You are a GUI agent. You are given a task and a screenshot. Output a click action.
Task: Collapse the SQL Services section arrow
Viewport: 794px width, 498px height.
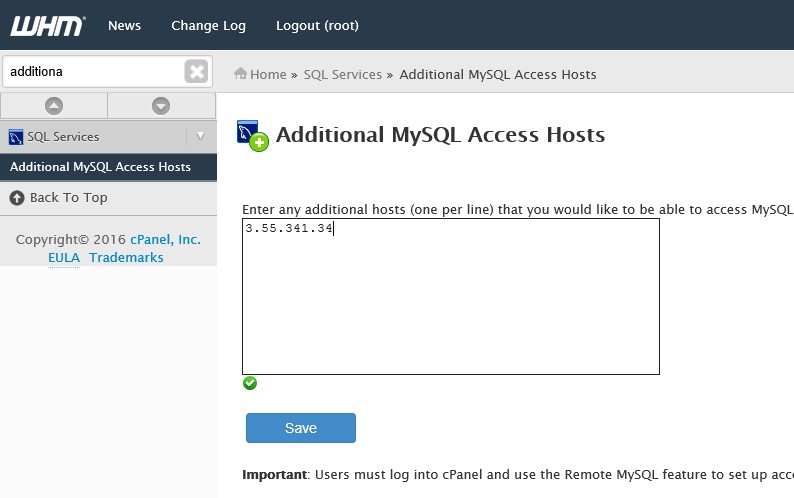point(201,136)
